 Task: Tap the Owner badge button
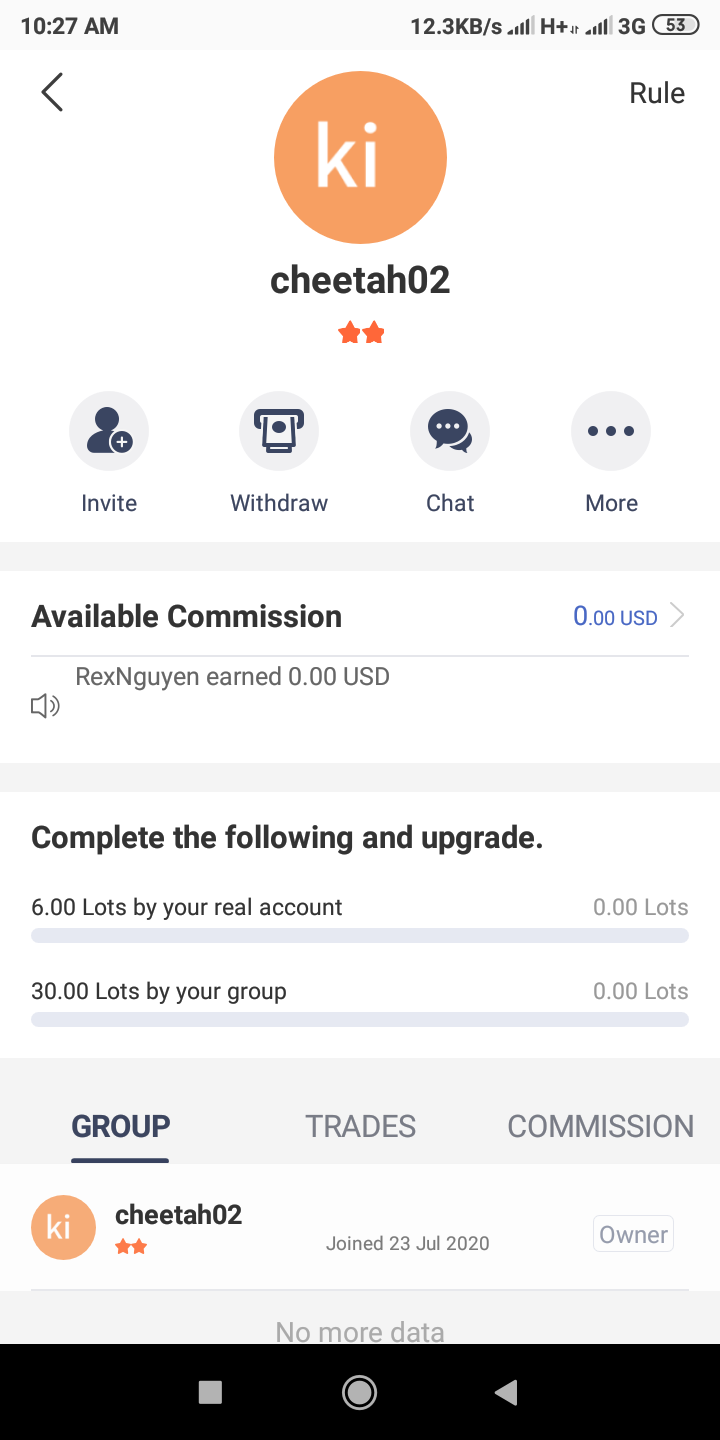tap(633, 1235)
